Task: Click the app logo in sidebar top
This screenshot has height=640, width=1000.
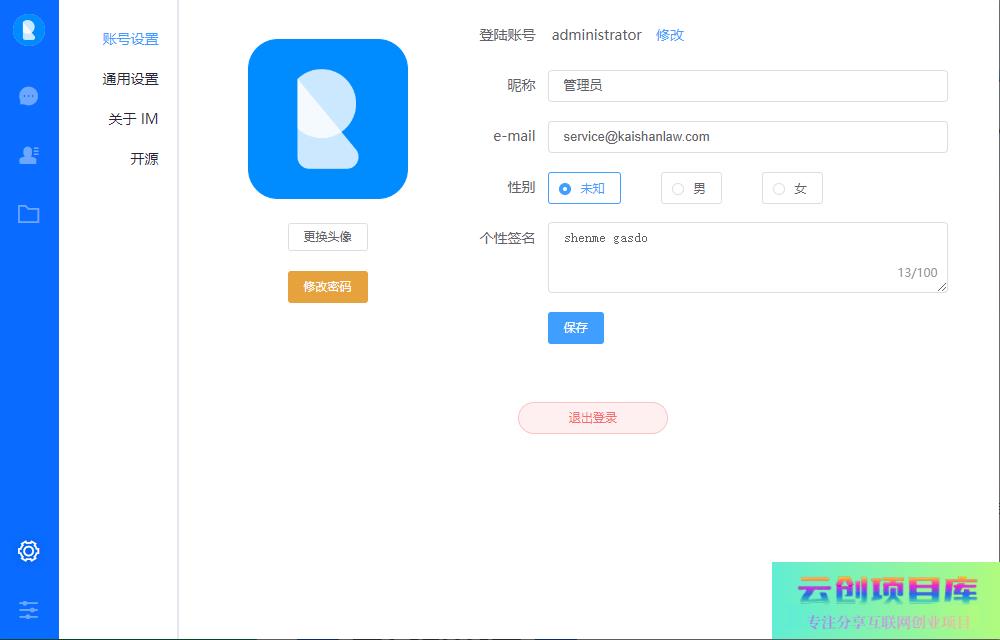Action: click(29, 30)
